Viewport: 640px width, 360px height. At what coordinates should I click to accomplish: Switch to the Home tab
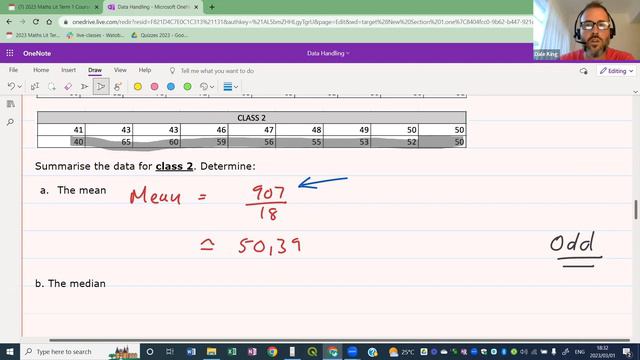(41, 70)
